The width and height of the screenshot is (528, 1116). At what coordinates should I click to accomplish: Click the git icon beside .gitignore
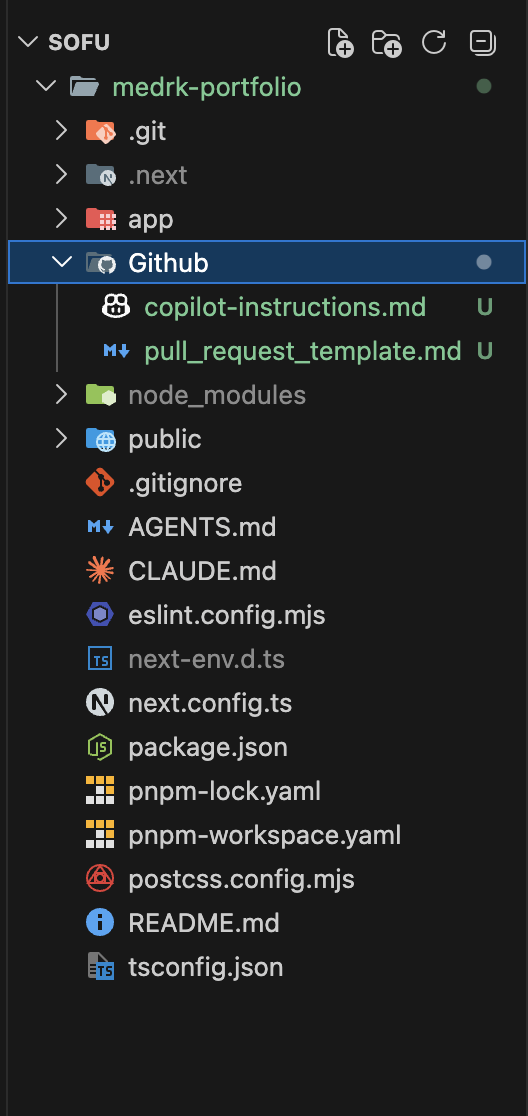click(100, 483)
